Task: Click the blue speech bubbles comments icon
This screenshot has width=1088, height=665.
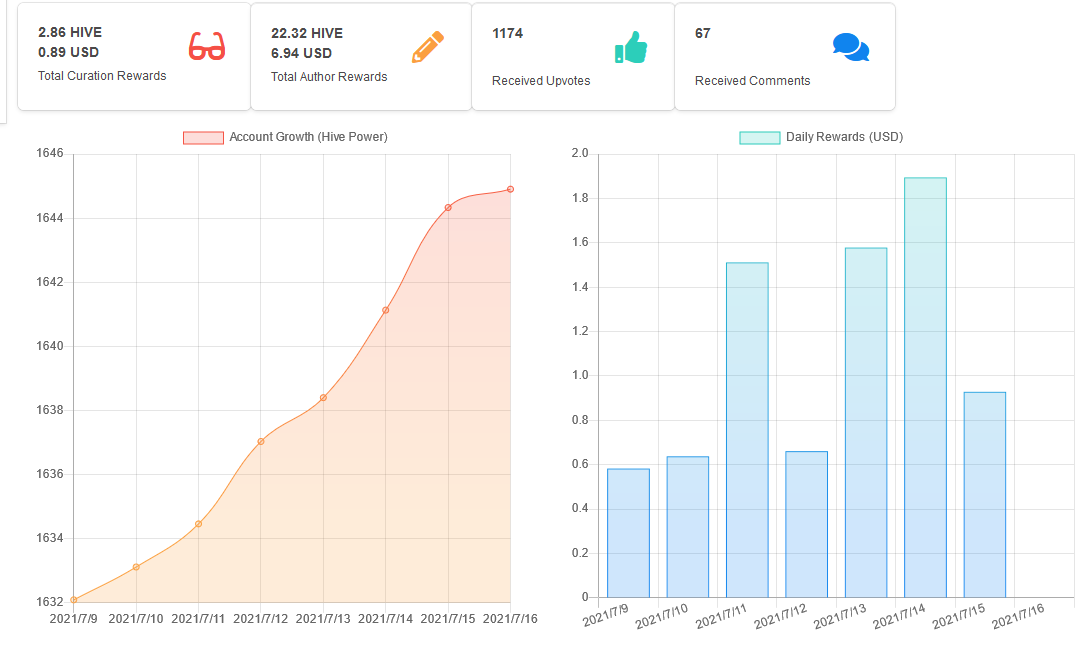Action: click(851, 47)
